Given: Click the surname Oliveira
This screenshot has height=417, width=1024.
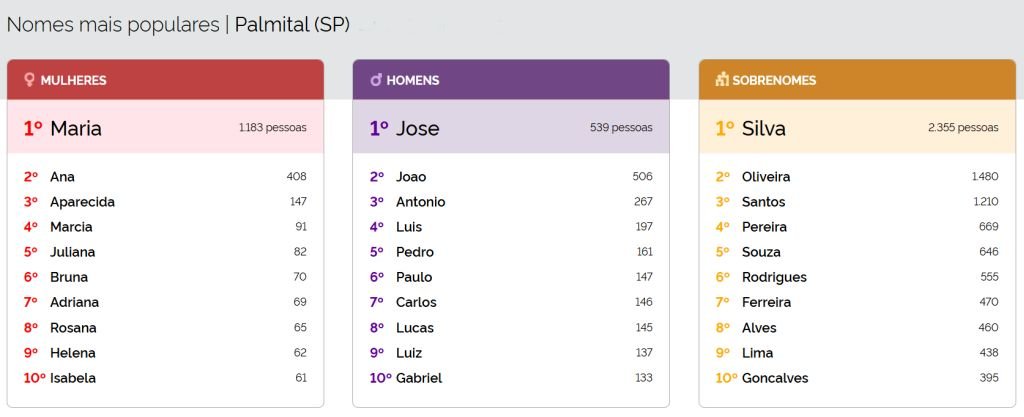Looking at the screenshot, I should click(765, 177).
